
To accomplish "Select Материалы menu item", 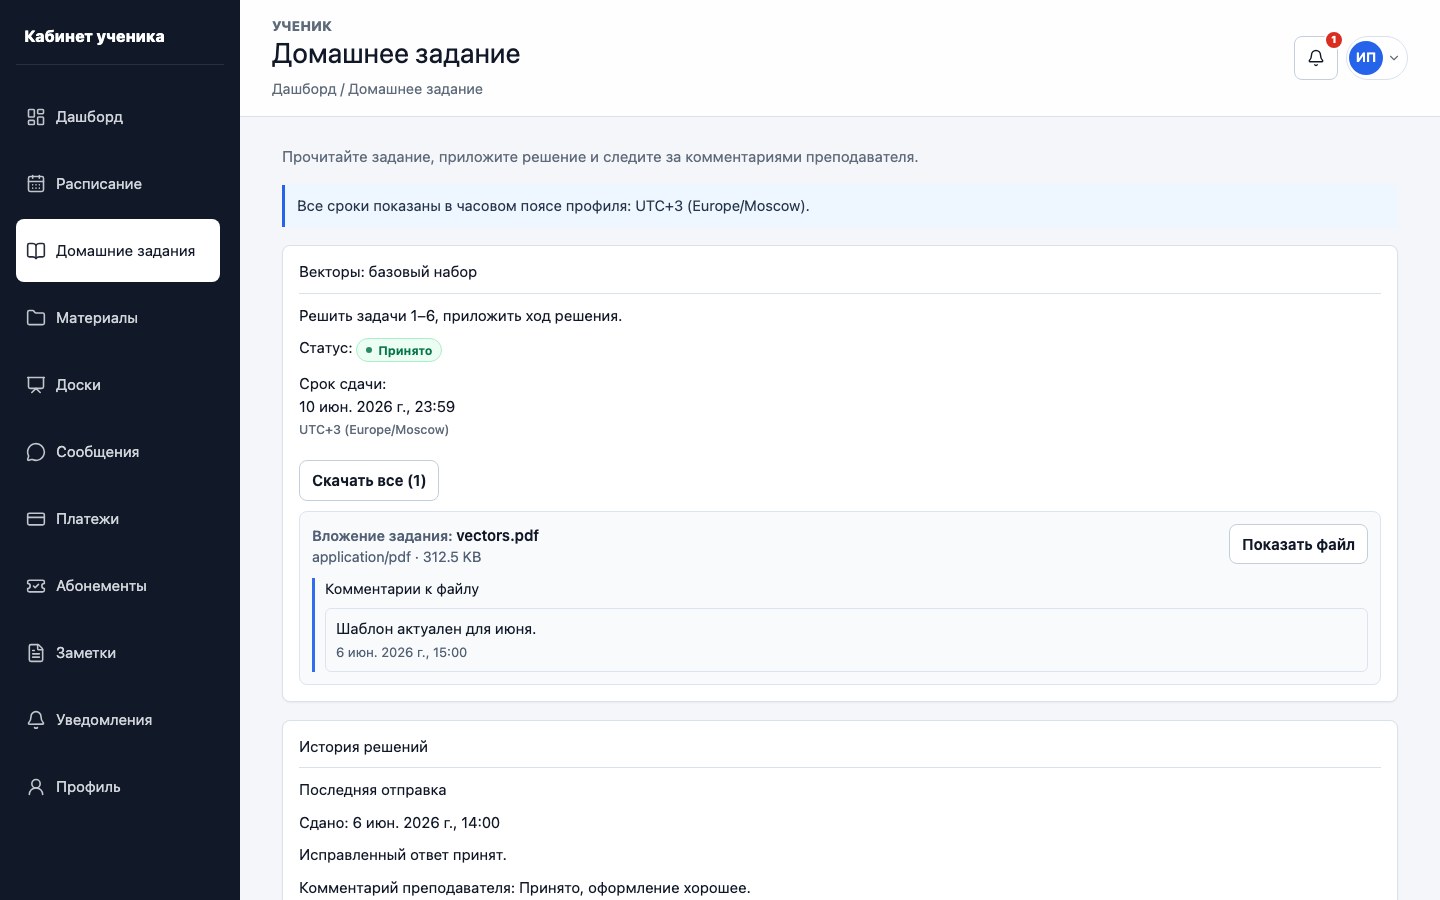I will (x=118, y=318).
